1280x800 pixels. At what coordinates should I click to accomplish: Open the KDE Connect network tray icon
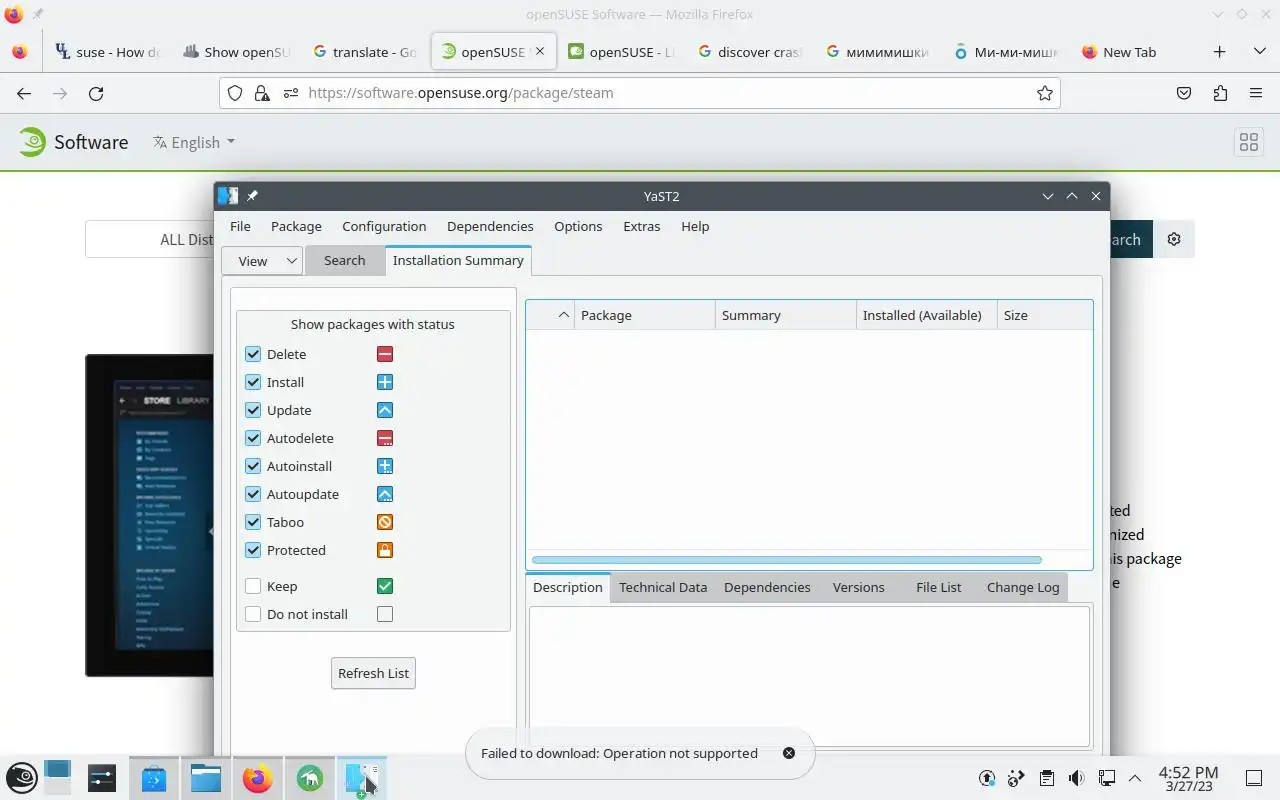click(x=1016, y=778)
